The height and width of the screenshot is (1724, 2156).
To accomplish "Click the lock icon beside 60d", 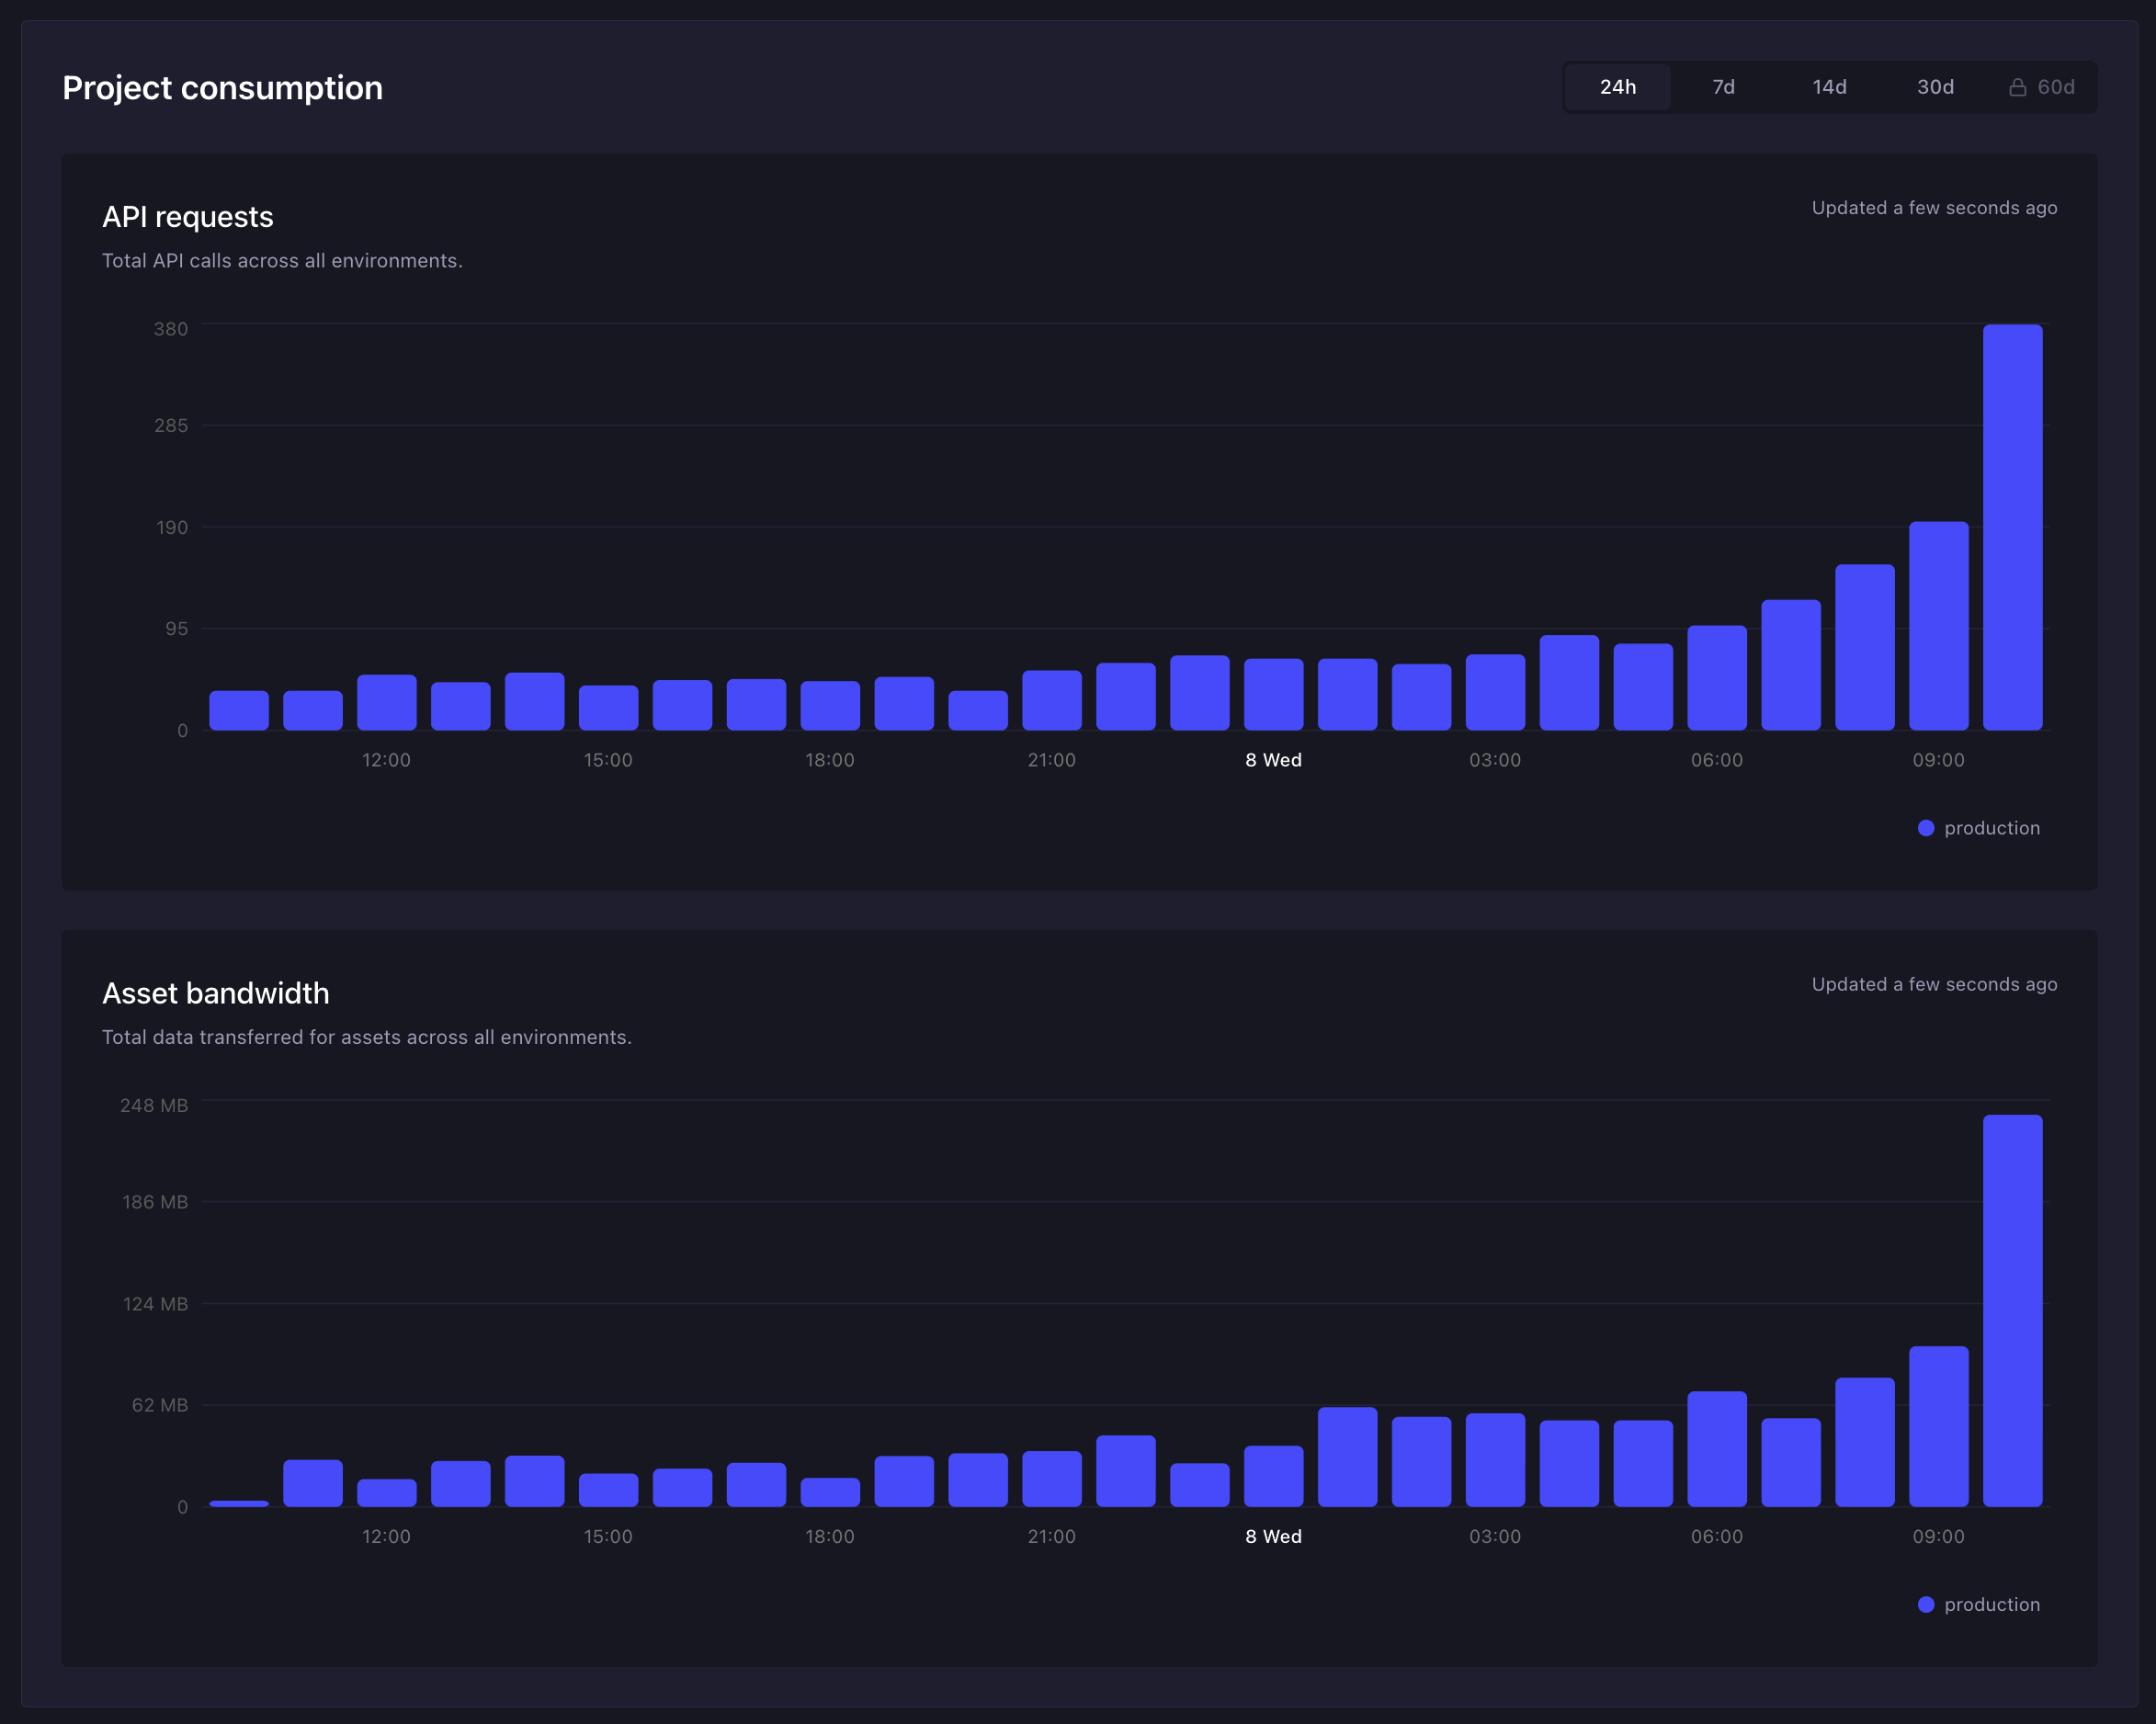I will [x=2017, y=87].
